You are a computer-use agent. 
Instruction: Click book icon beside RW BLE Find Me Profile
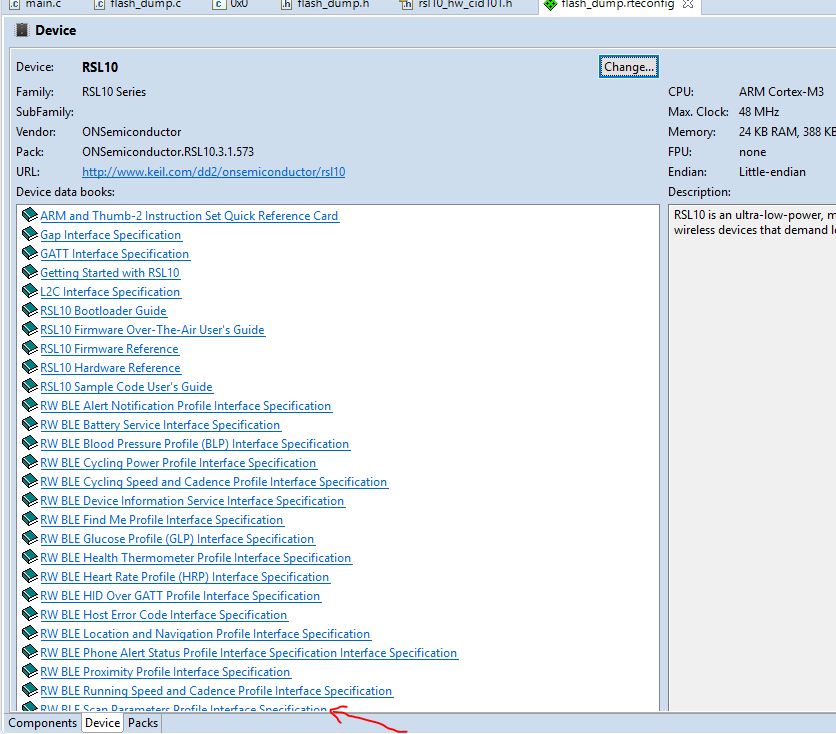click(29, 519)
